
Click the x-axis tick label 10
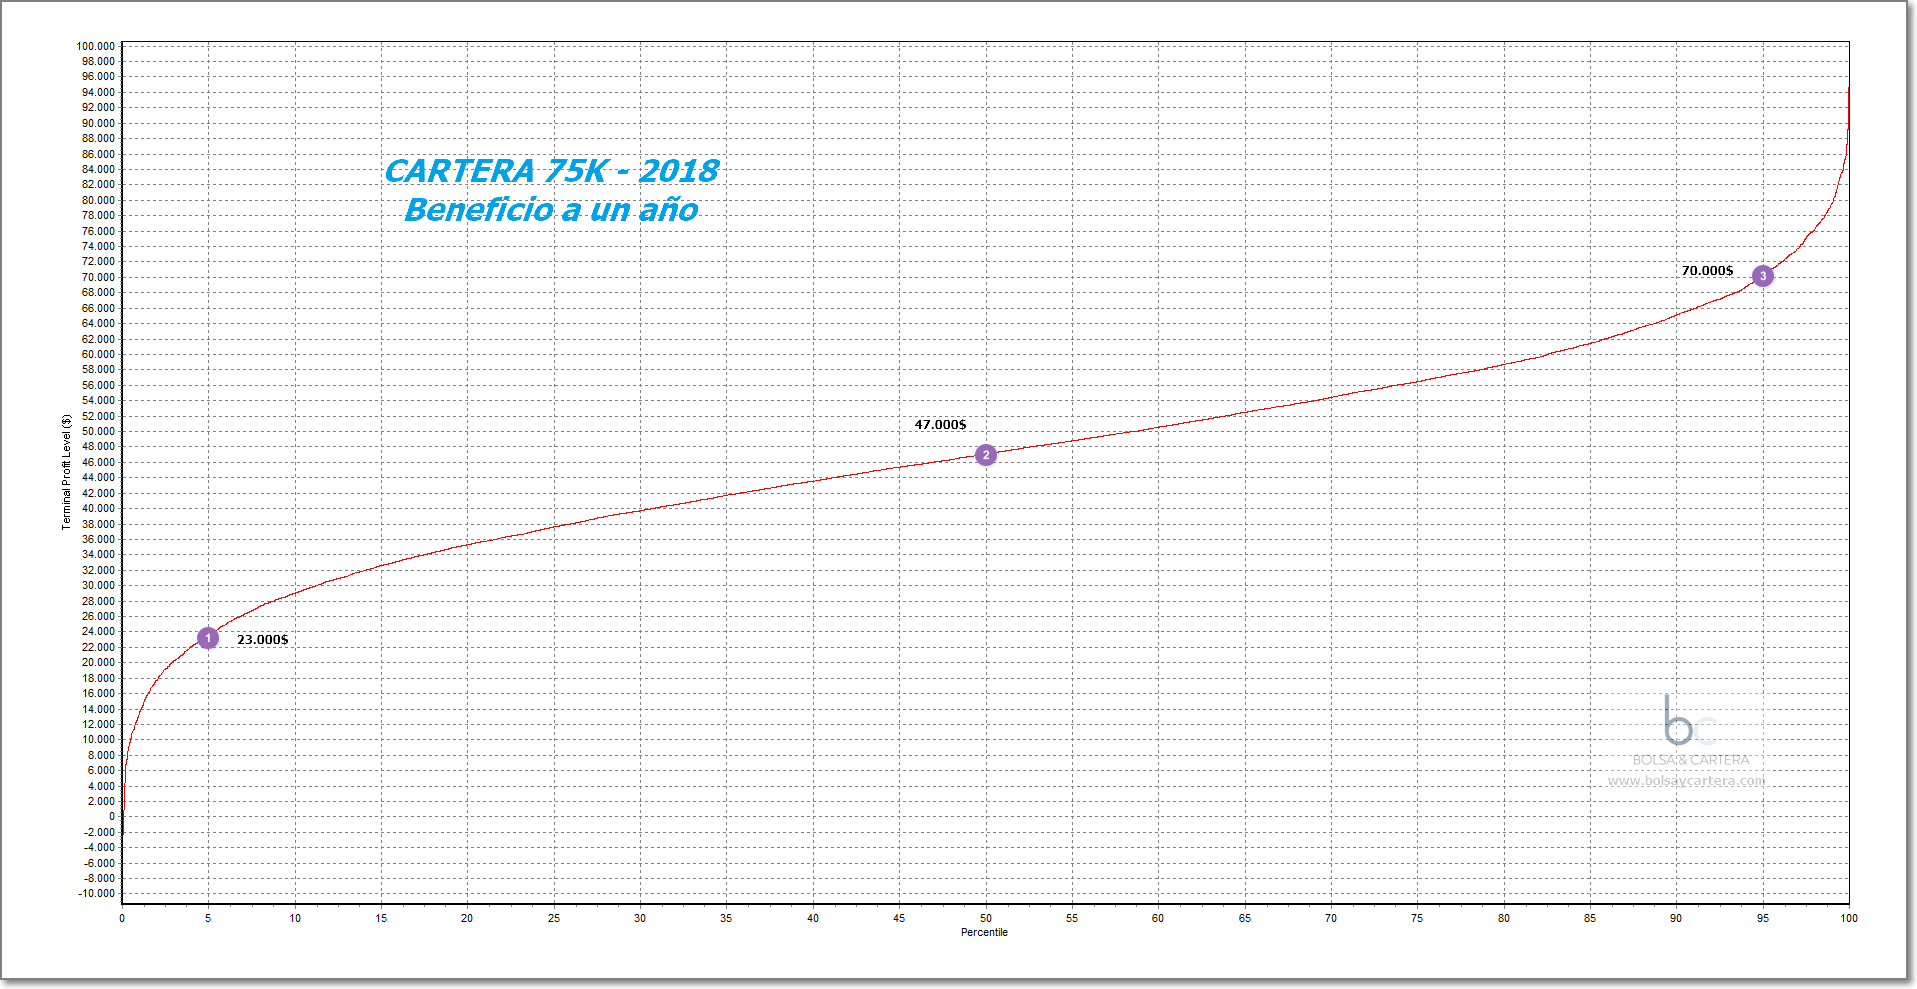(295, 918)
